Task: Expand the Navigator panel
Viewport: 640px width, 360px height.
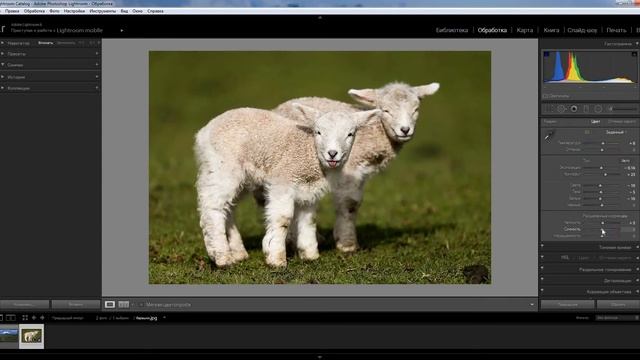Action: tap(2, 43)
